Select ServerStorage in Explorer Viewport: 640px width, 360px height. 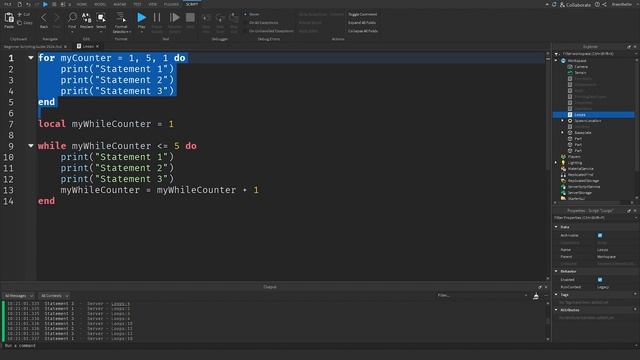pos(580,193)
